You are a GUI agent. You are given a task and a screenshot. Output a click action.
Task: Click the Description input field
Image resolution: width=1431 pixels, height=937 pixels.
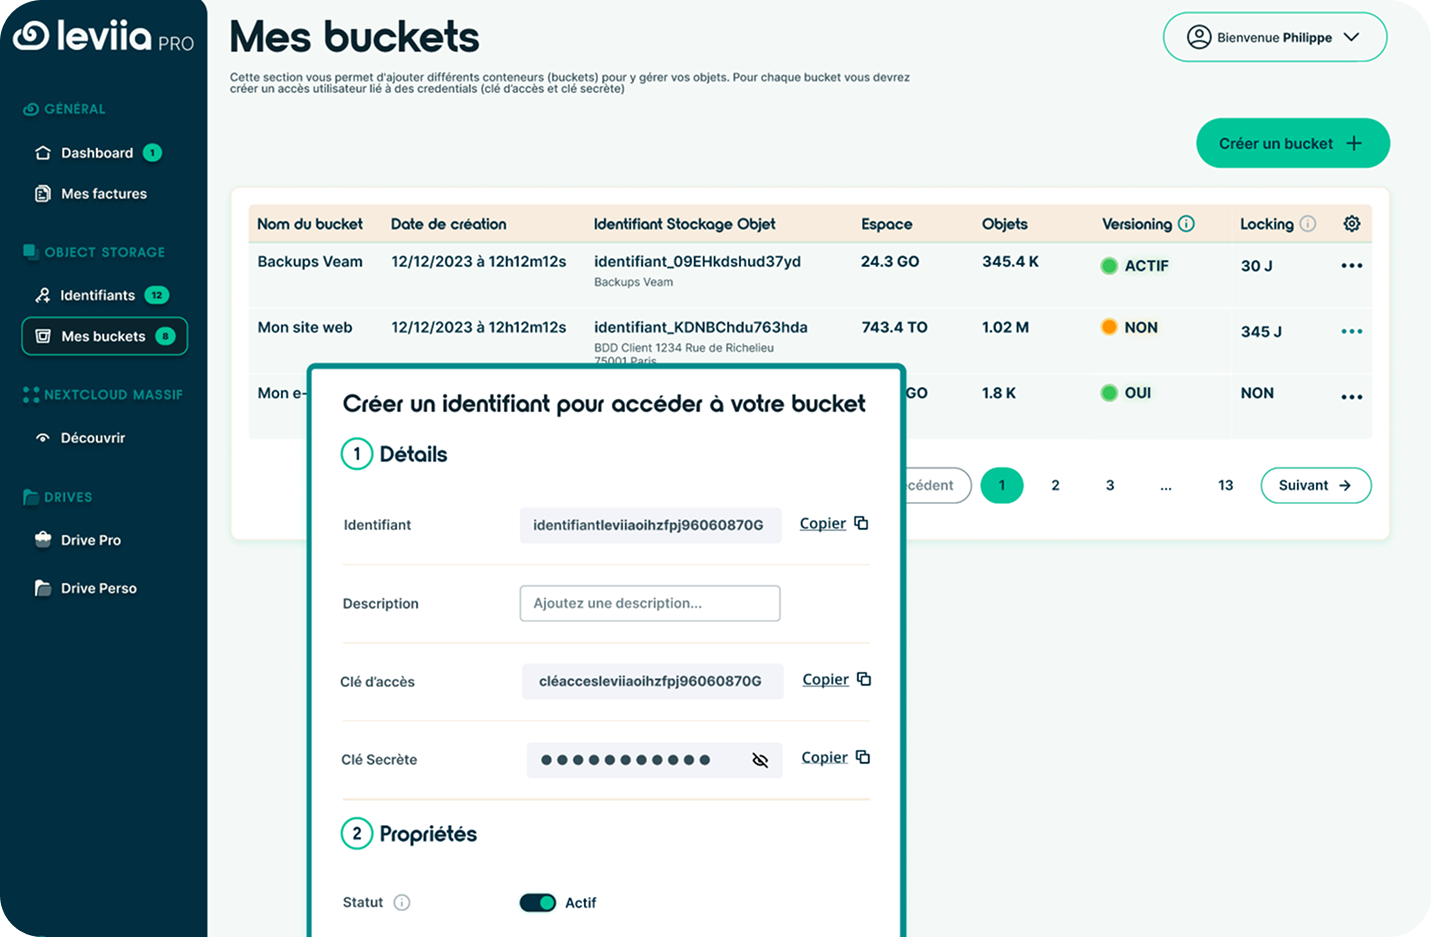(x=649, y=603)
